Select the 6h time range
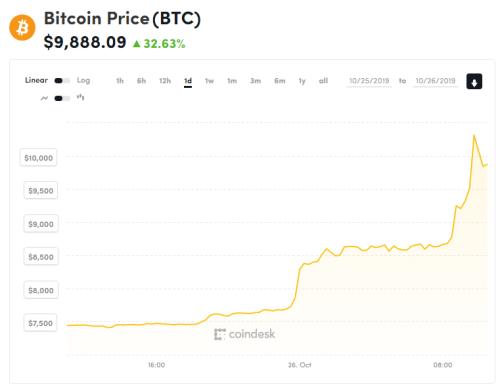This screenshot has width=500, height=385. (x=141, y=81)
